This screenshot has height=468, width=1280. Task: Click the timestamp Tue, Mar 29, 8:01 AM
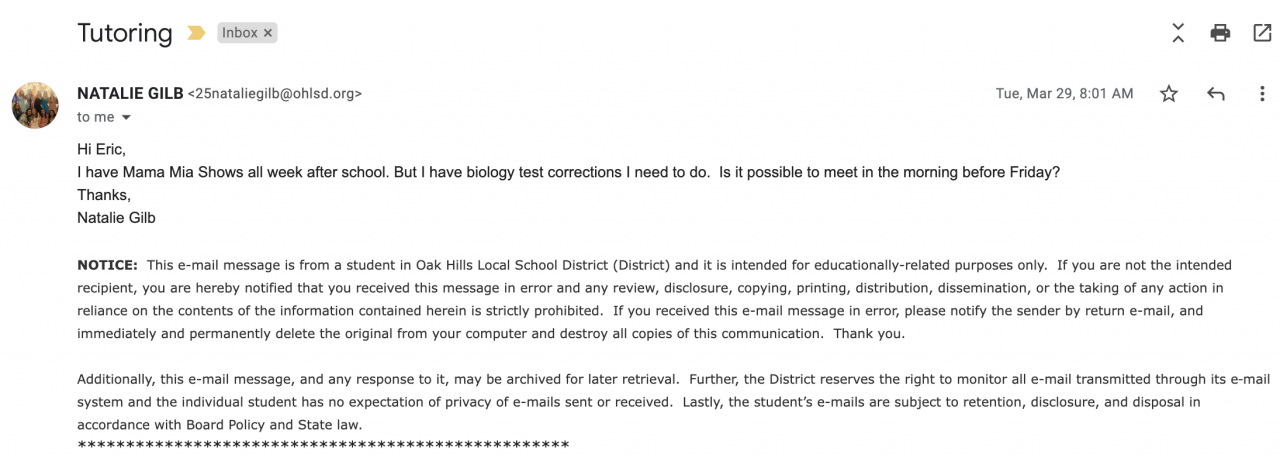(x=1064, y=94)
